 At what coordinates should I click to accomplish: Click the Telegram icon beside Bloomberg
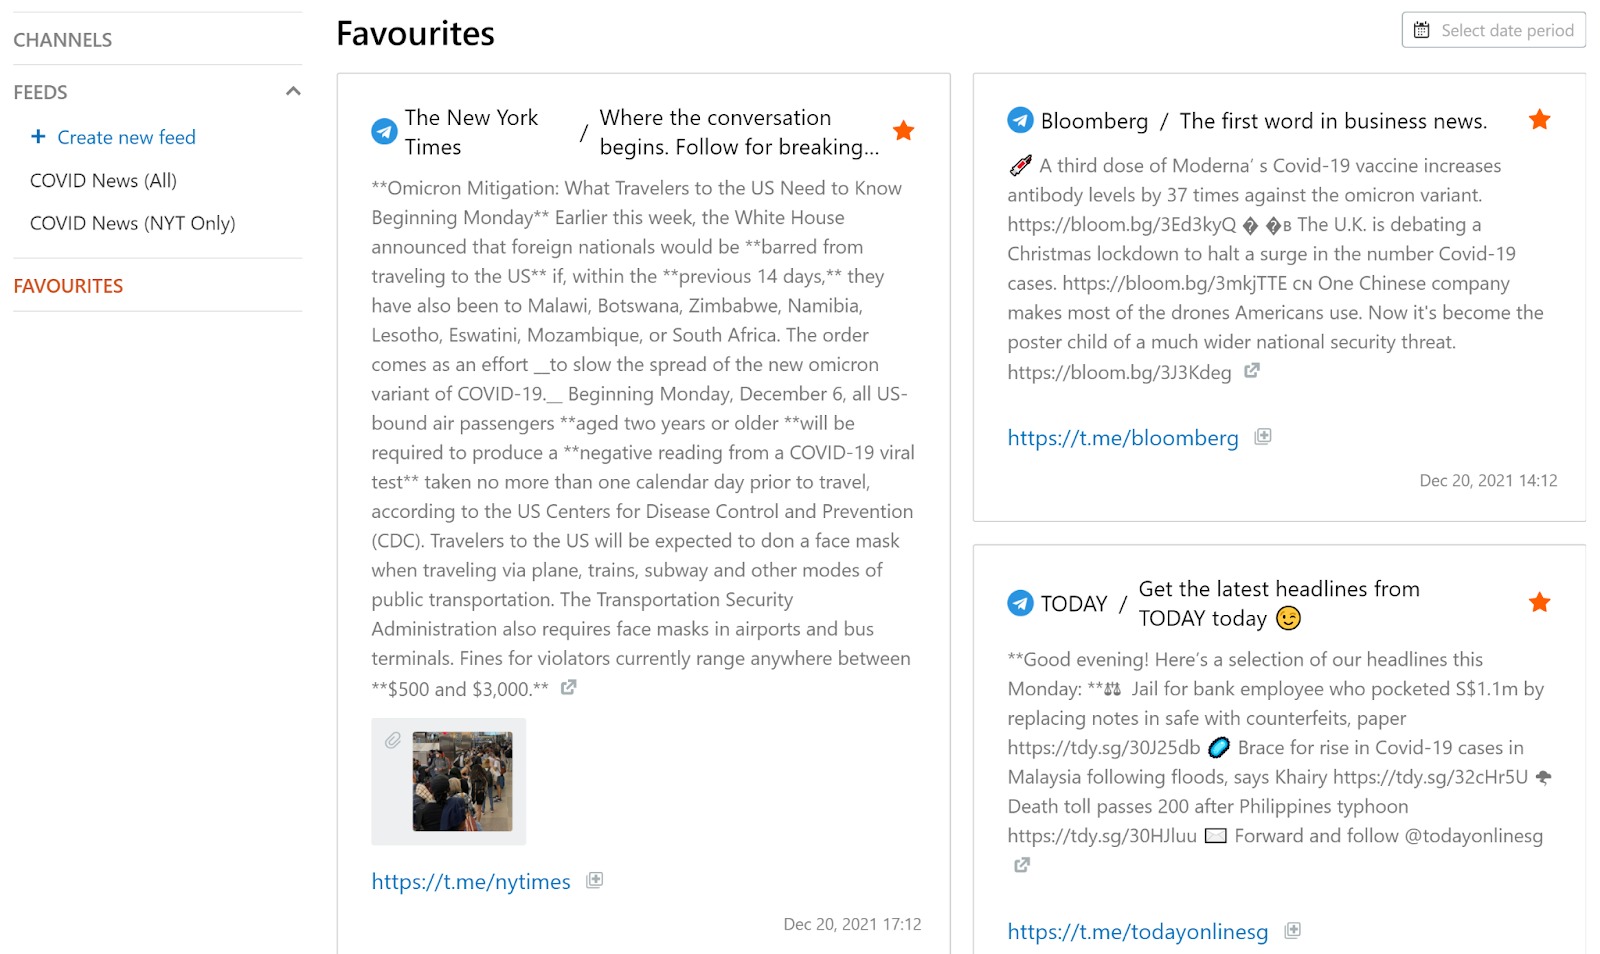click(1020, 120)
